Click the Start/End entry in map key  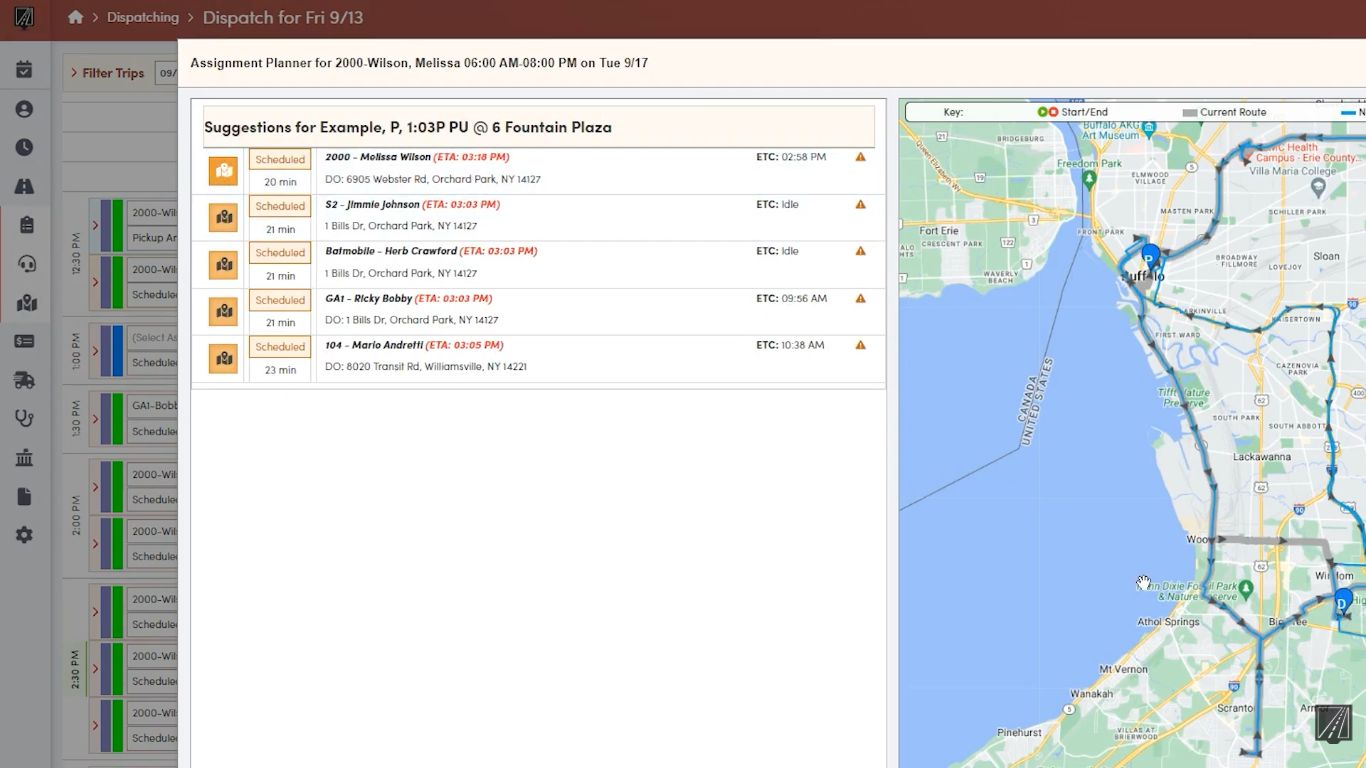pyautogui.click(x=1072, y=112)
